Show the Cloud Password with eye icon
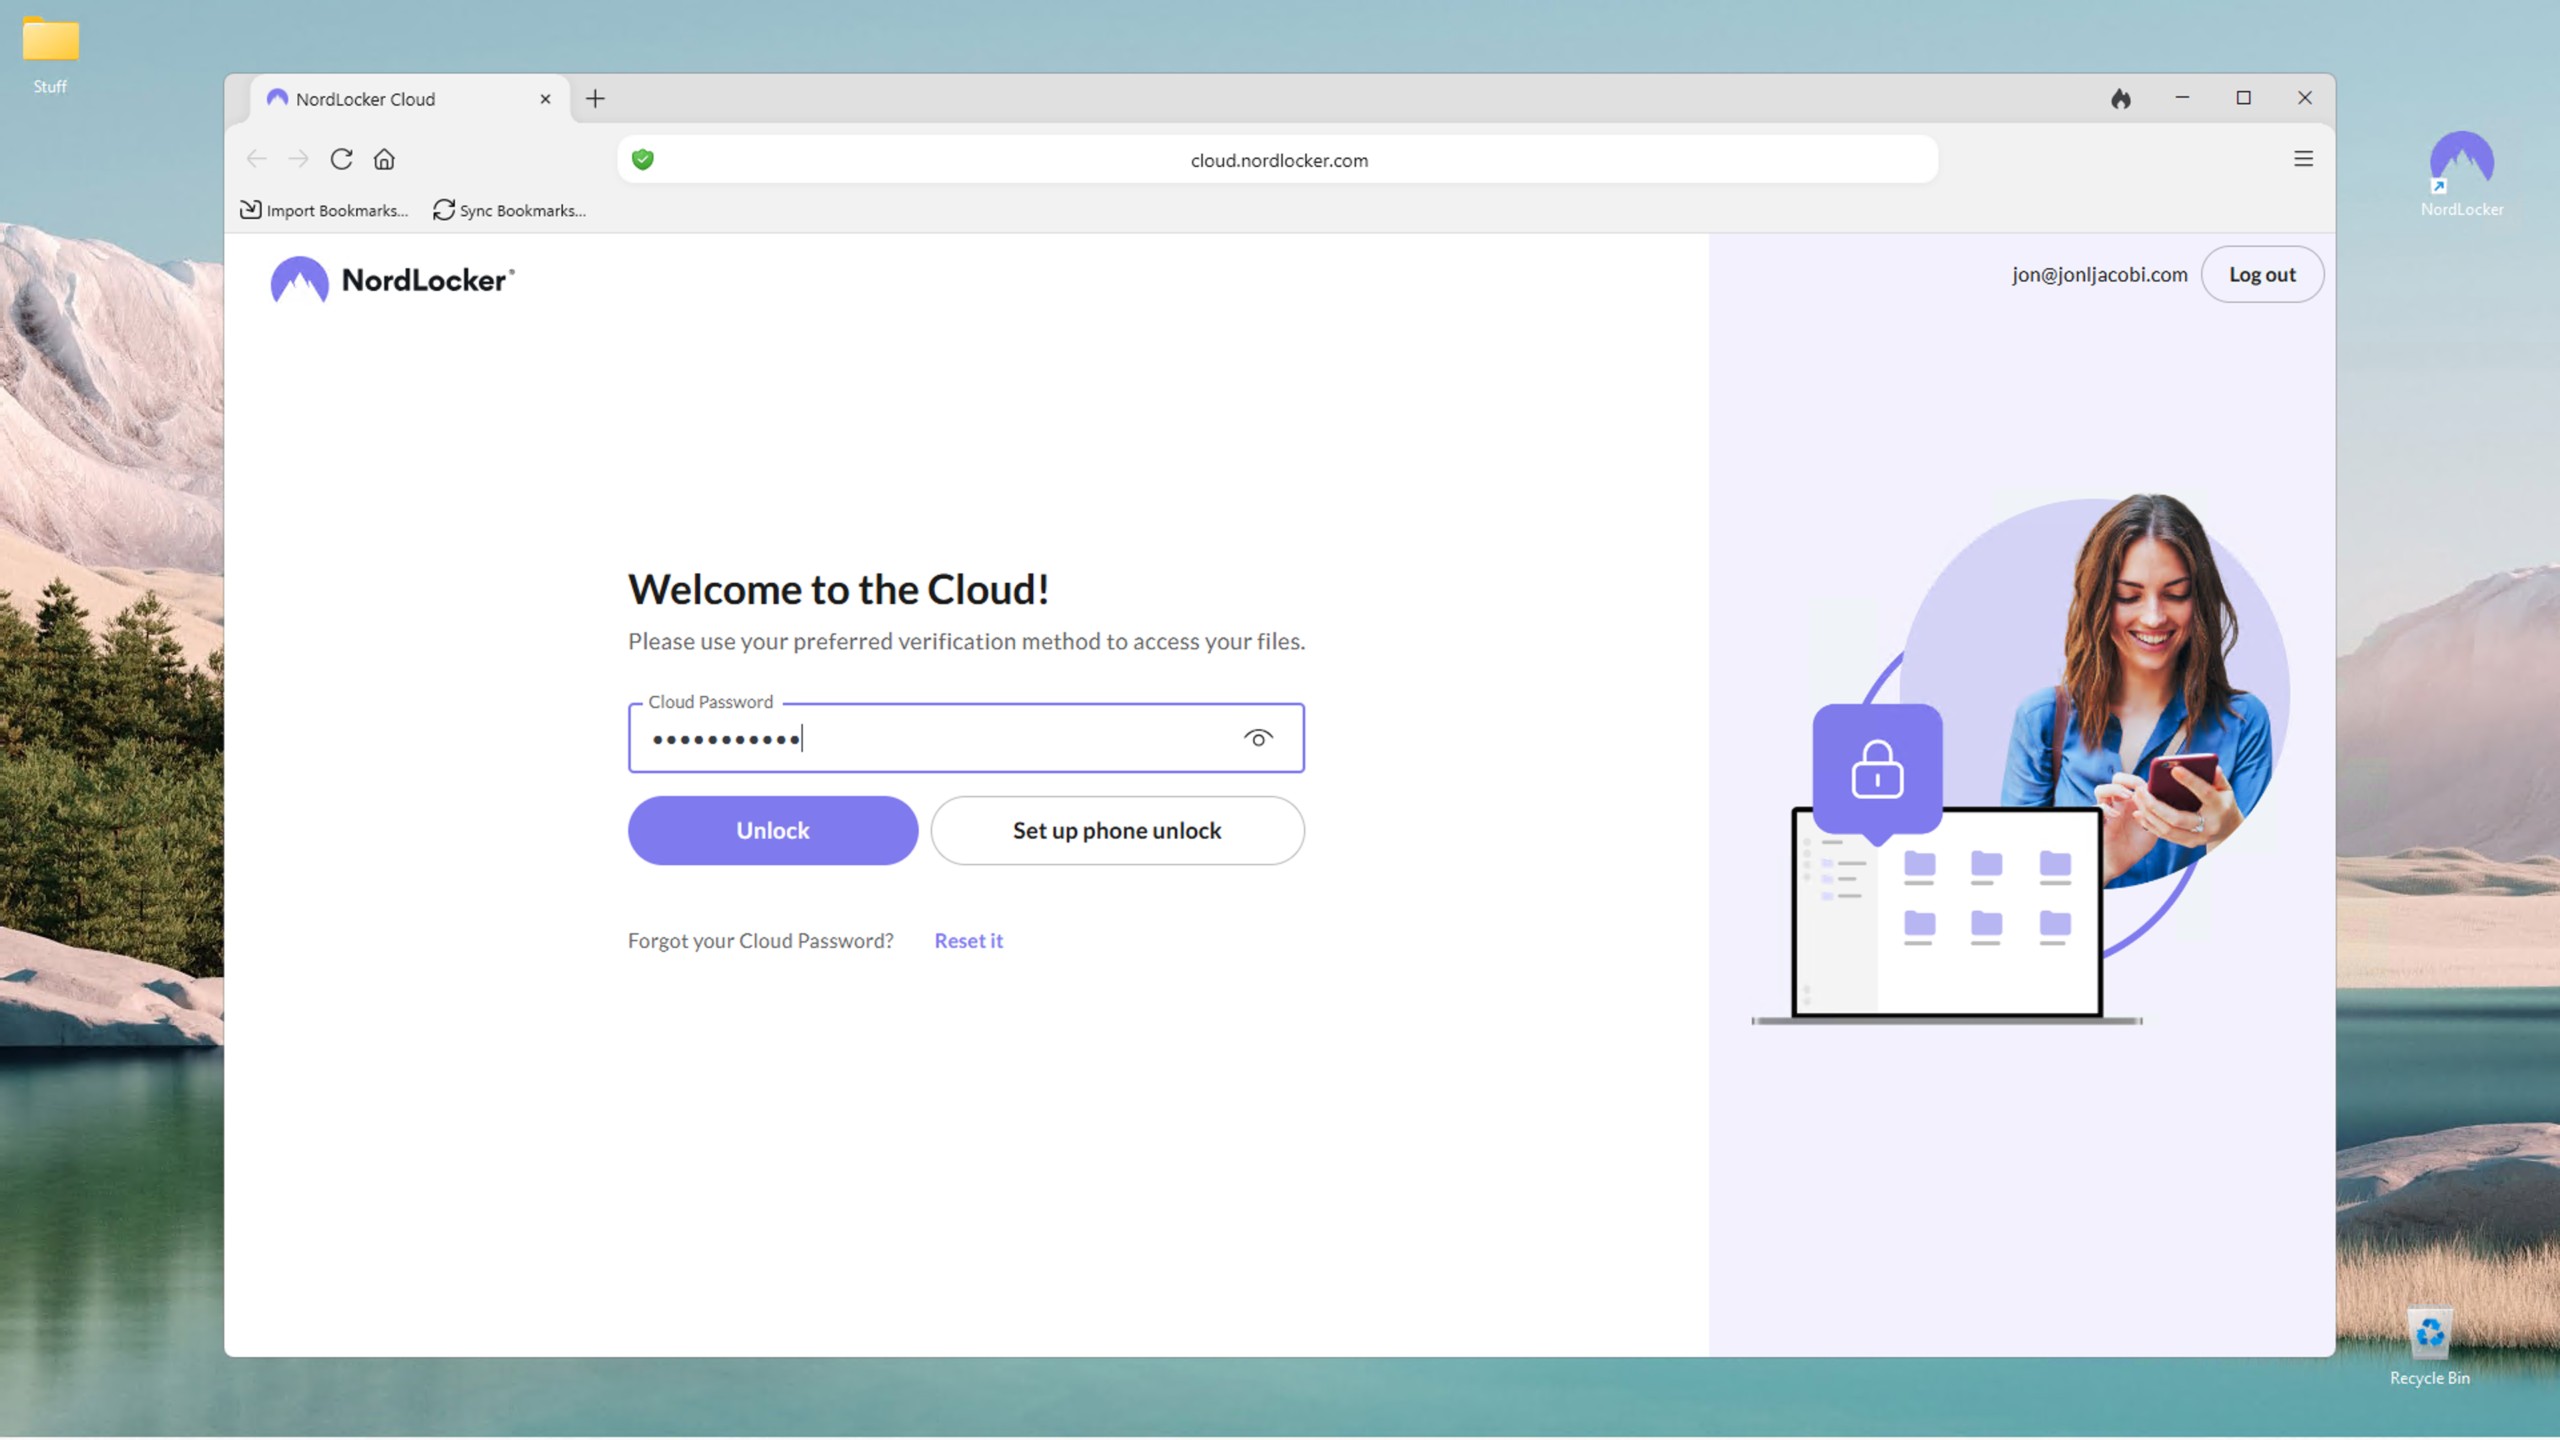2560x1440 pixels. pos(1258,738)
